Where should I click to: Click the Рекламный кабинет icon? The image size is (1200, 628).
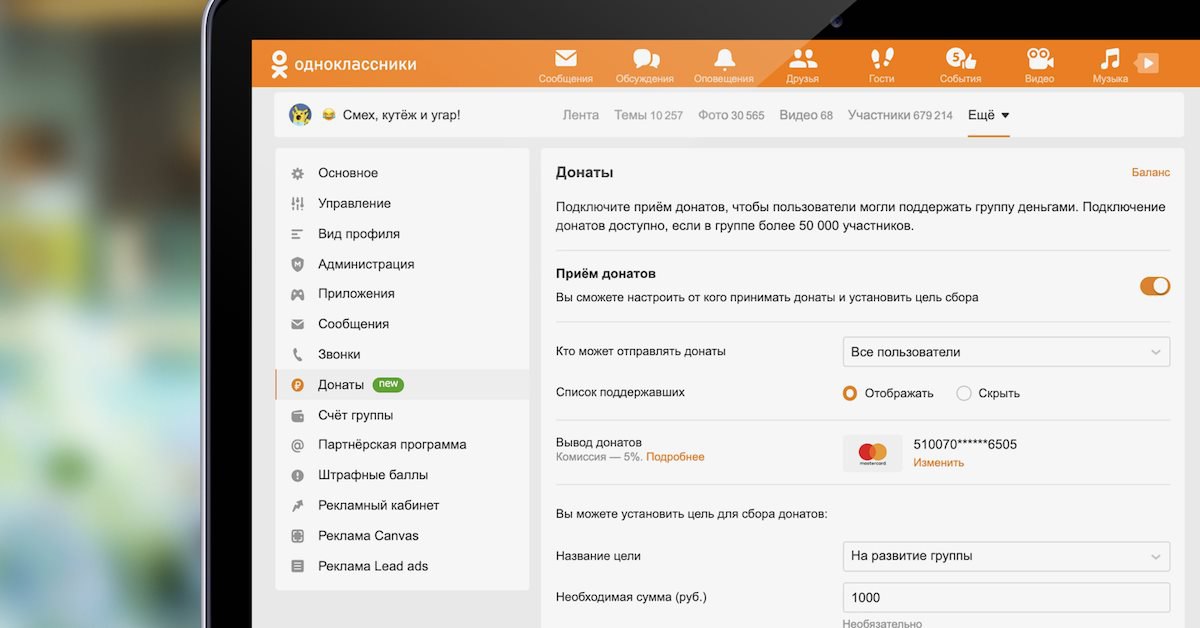coord(297,505)
